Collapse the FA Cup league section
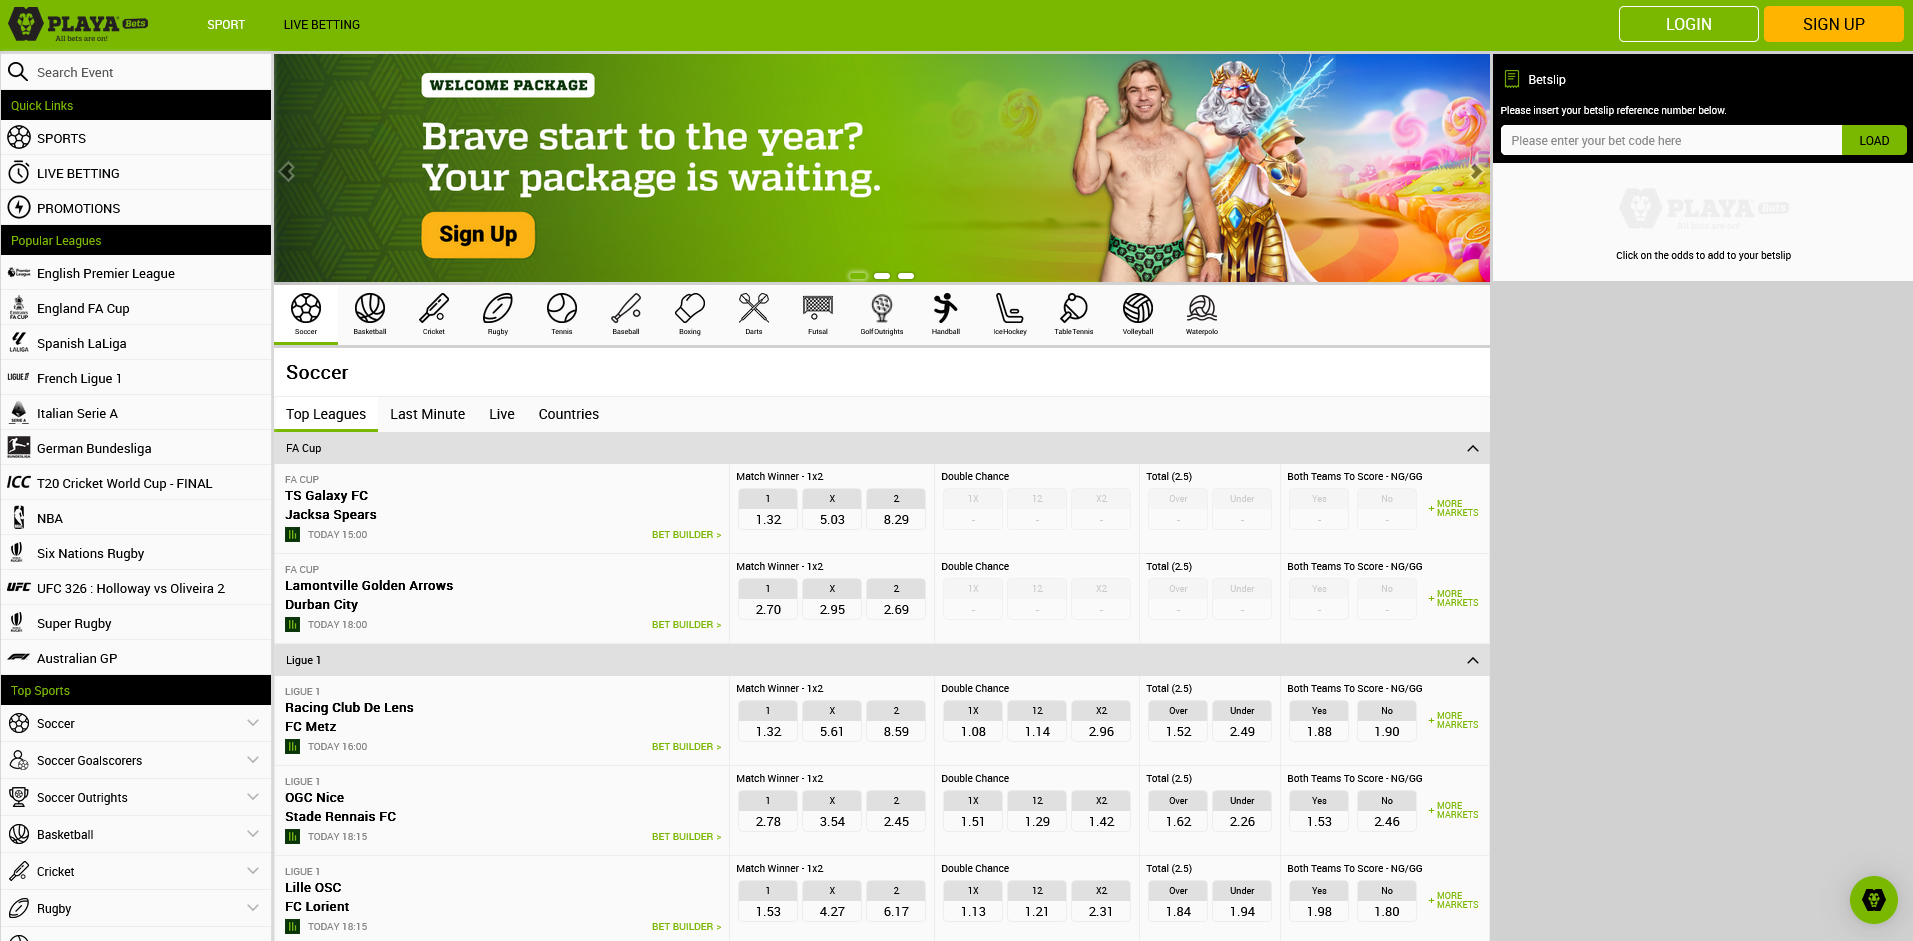The image size is (1913, 941). pos(1472,448)
